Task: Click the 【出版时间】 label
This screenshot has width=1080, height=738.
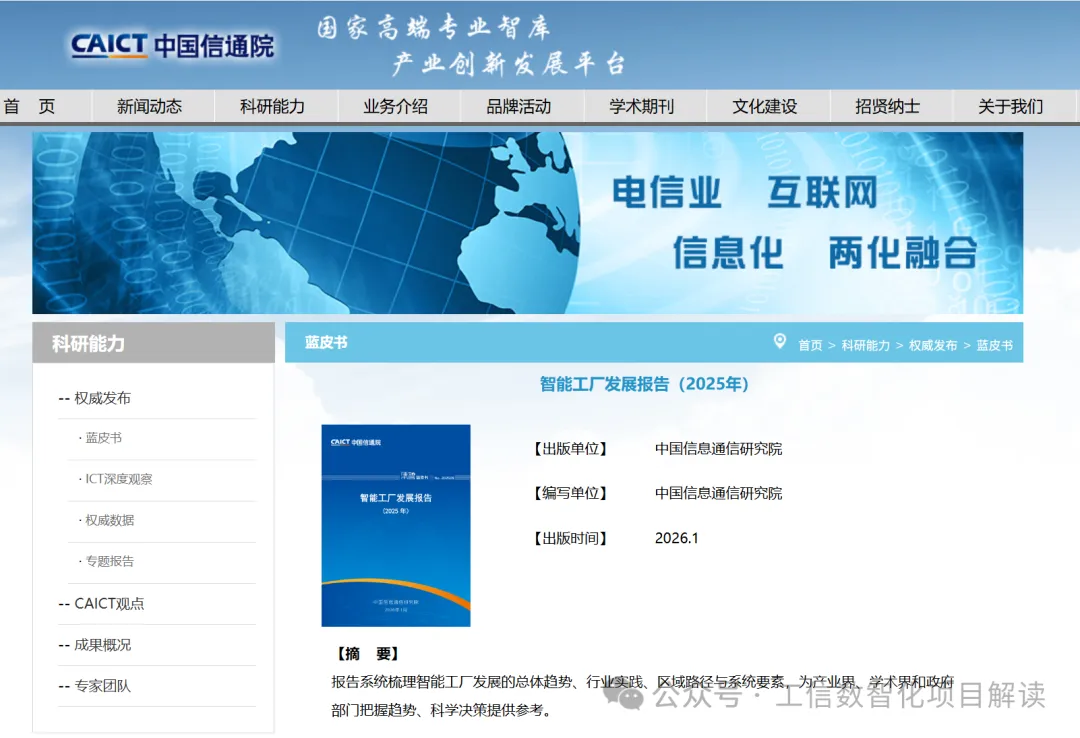Action: 570,538
